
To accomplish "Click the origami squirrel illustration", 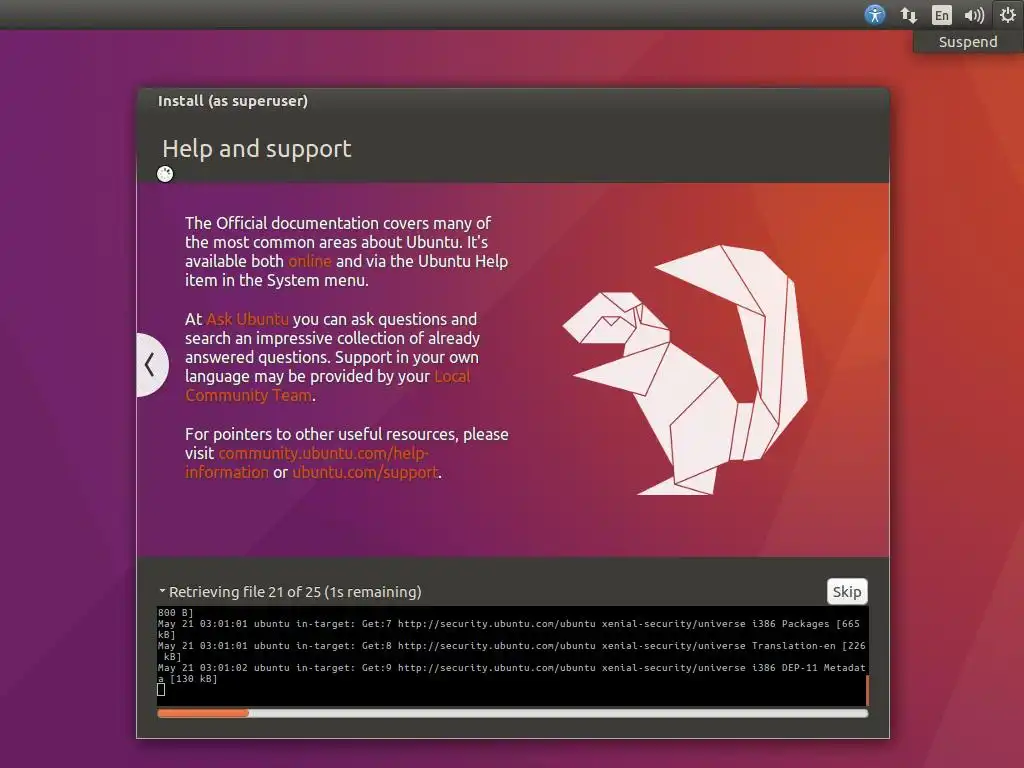I will 685,370.
